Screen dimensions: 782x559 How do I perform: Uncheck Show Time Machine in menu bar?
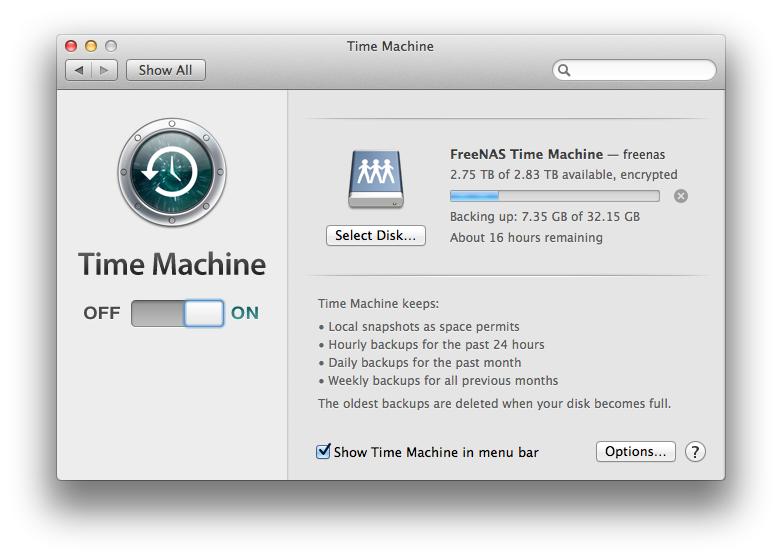coord(323,451)
